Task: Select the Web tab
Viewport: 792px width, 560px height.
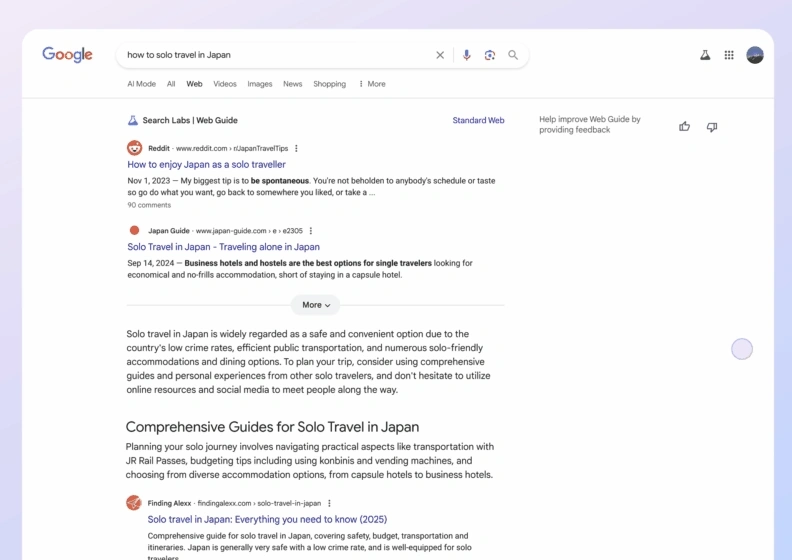Action: click(194, 84)
